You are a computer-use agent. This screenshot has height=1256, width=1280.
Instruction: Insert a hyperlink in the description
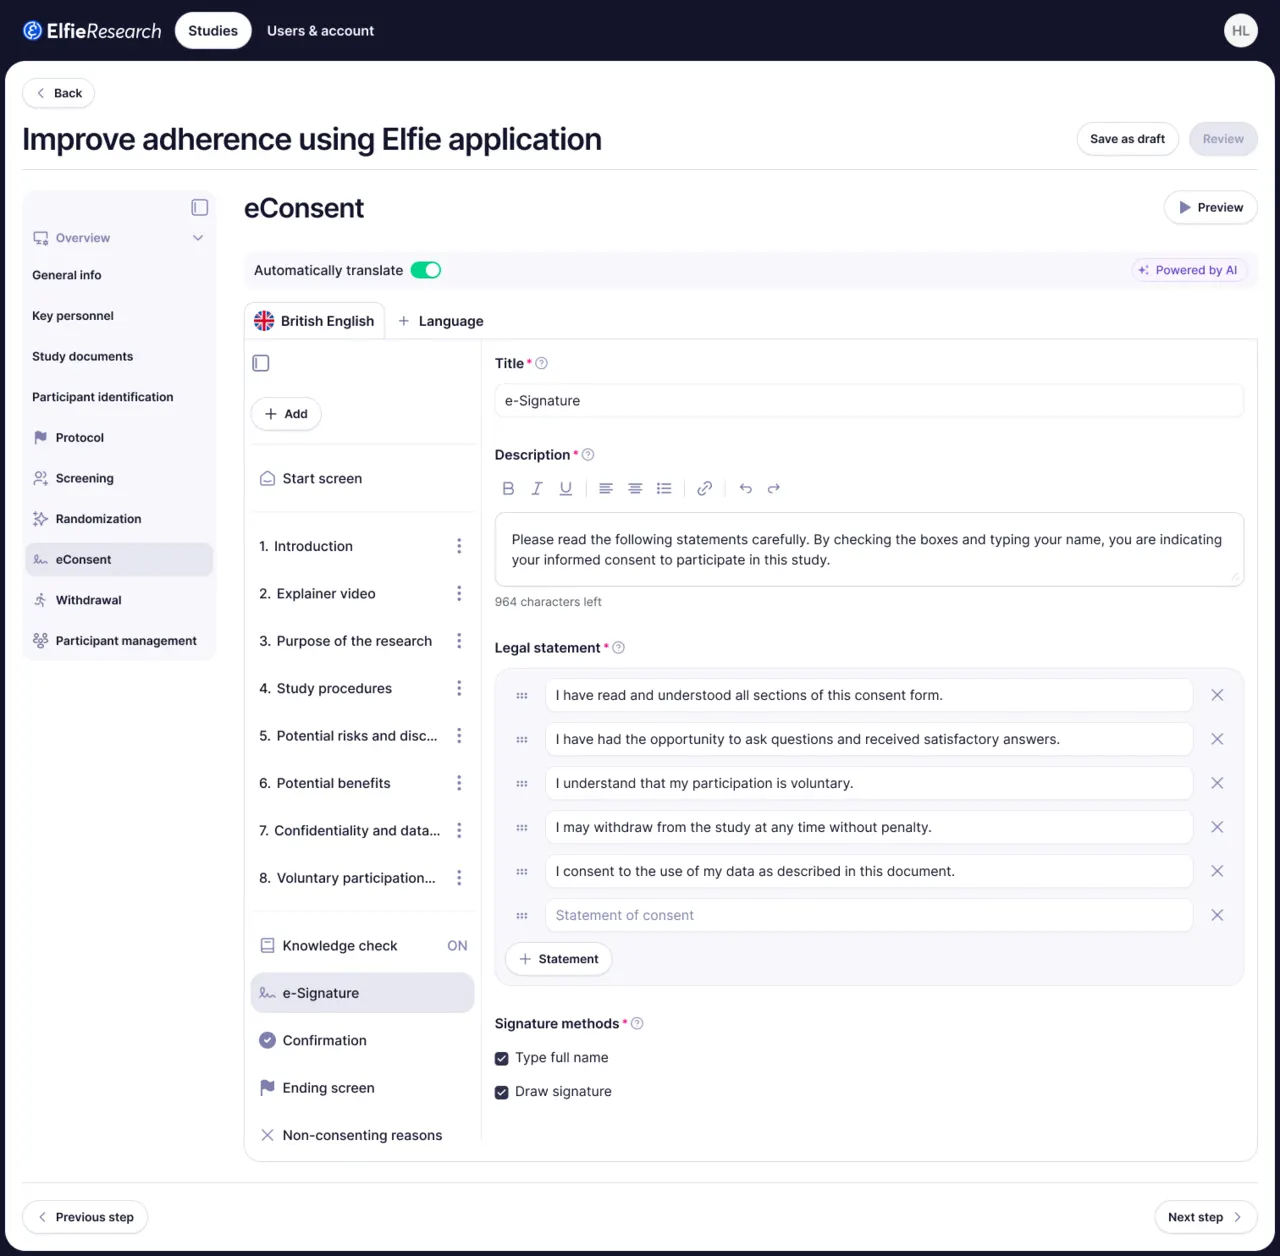pyautogui.click(x=705, y=489)
